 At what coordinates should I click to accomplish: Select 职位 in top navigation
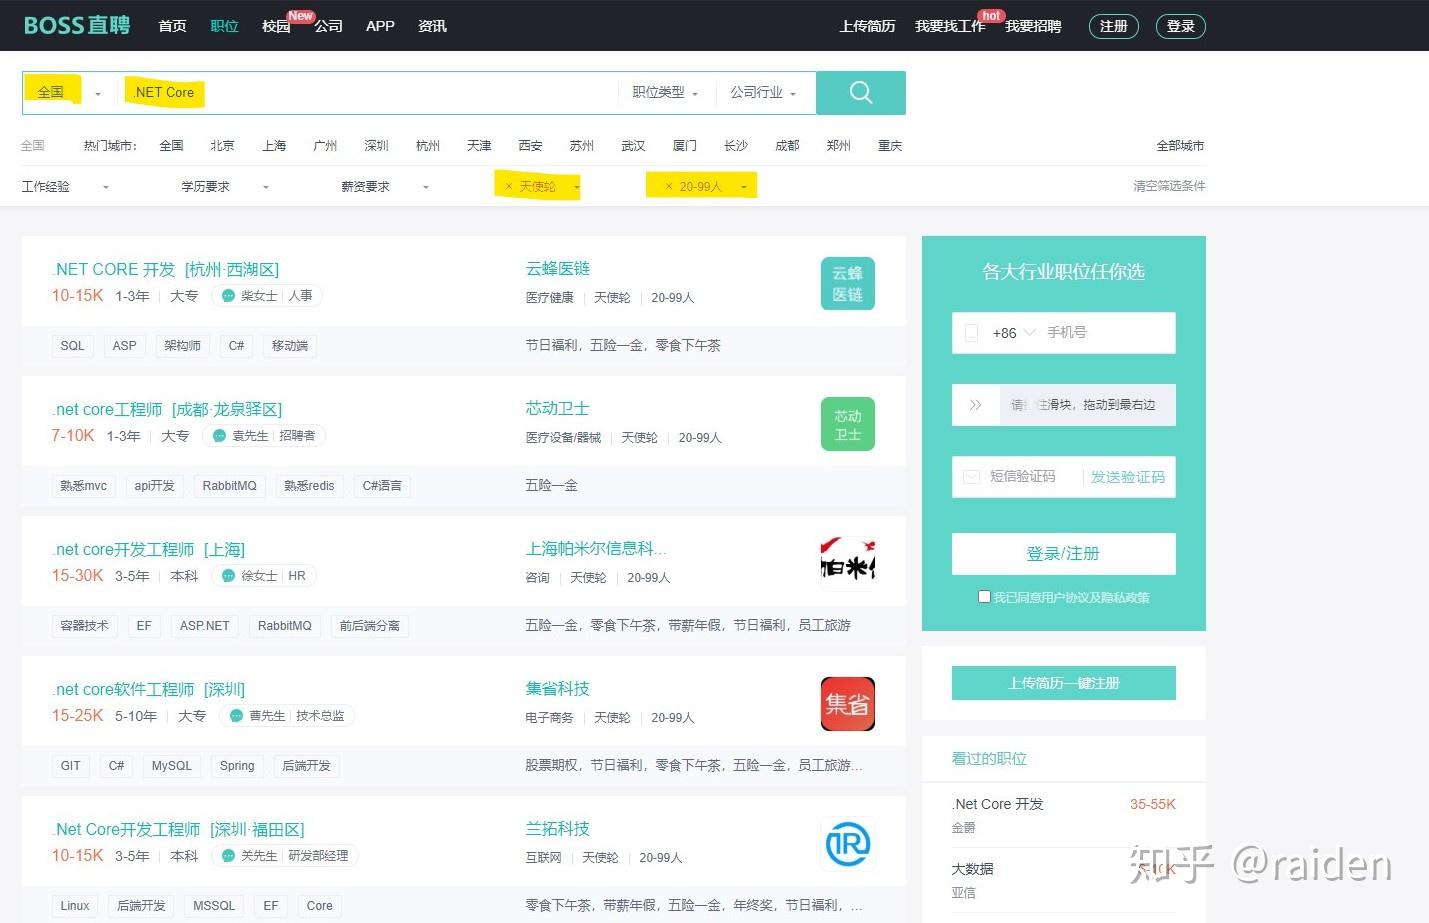(x=224, y=26)
